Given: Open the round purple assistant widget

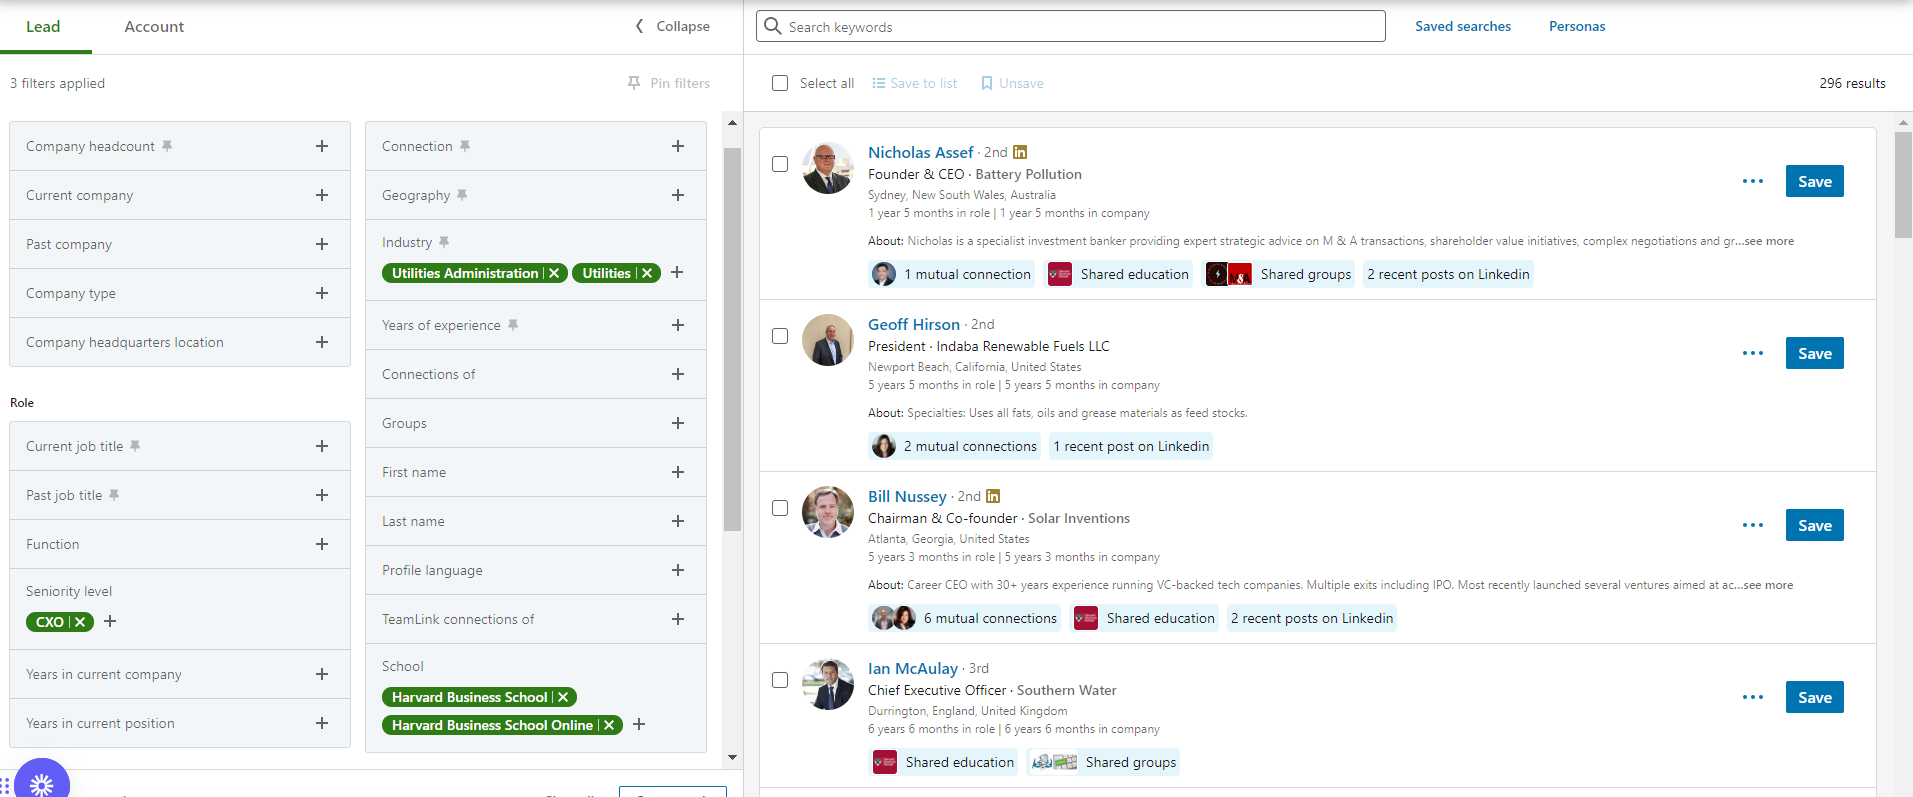Looking at the screenshot, I should pyautogui.click(x=42, y=780).
